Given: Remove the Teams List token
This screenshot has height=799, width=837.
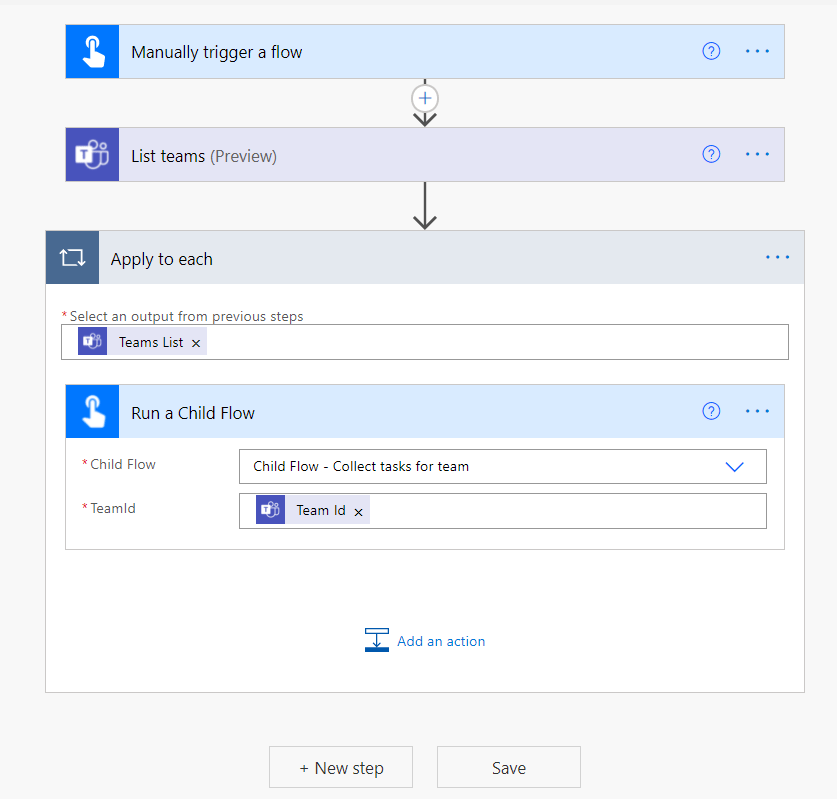Looking at the screenshot, I should pos(196,343).
